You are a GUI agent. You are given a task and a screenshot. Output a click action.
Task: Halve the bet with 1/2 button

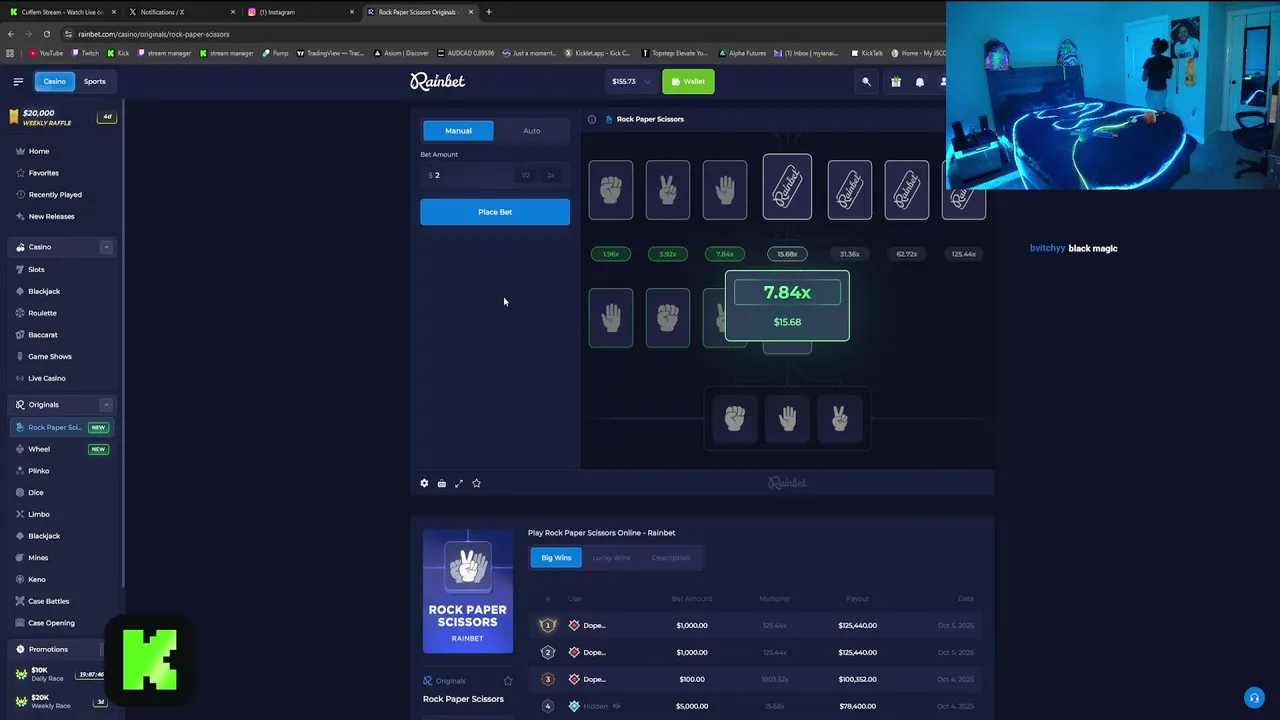pos(525,175)
